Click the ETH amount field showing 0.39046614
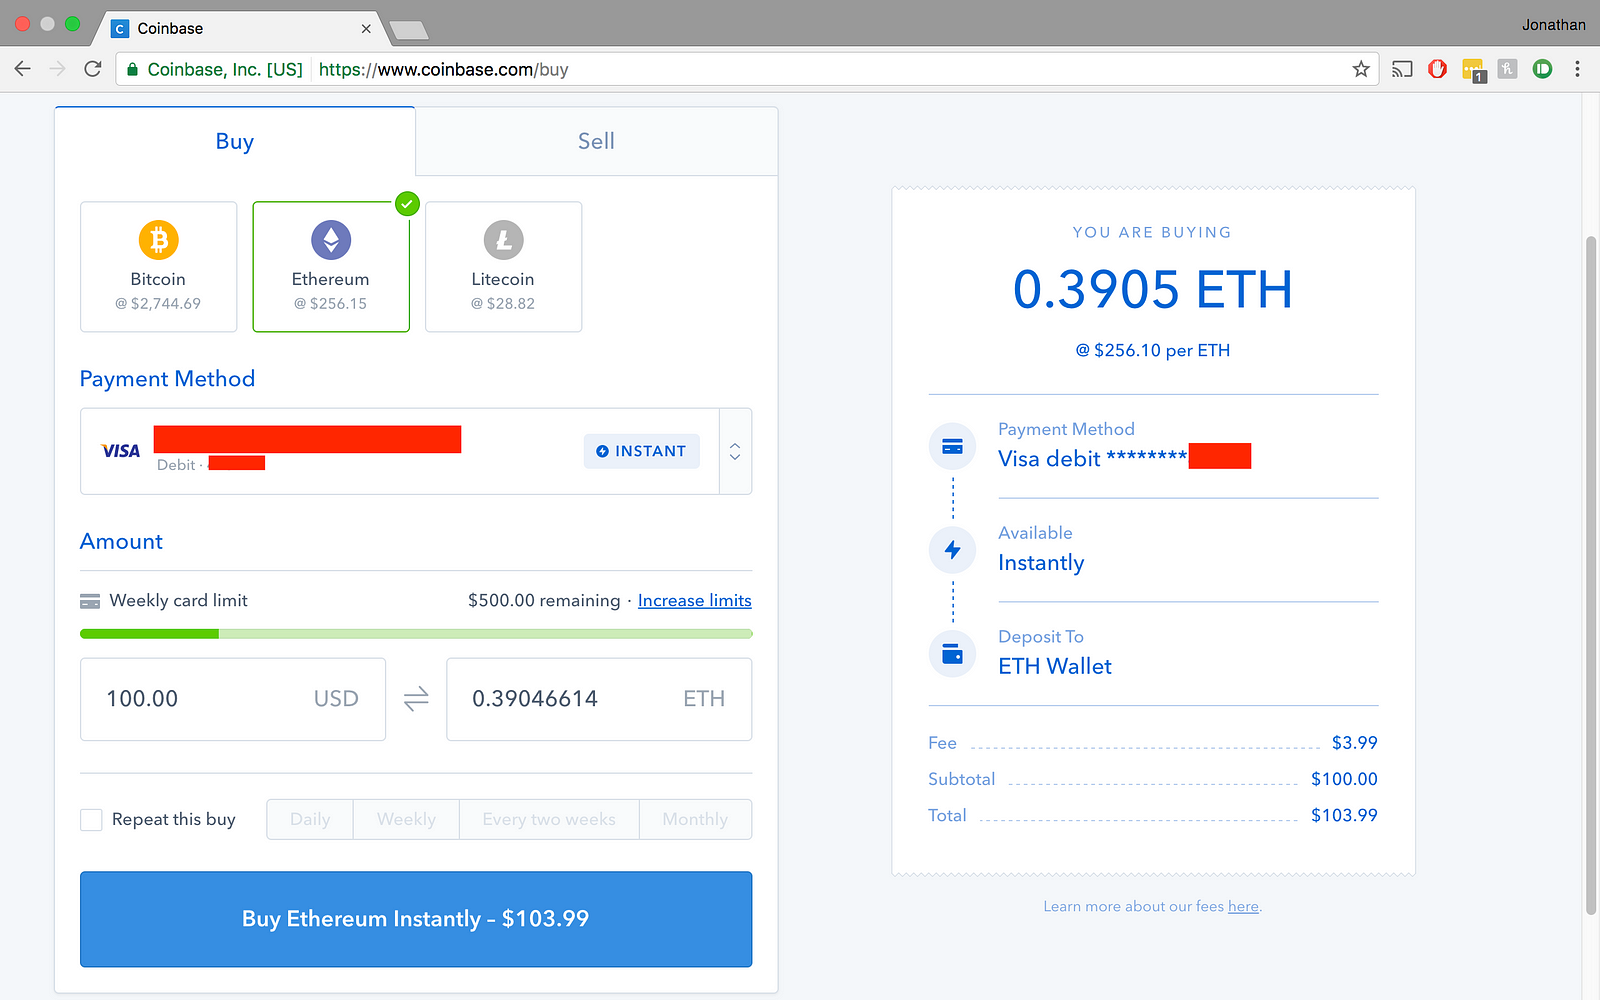The image size is (1600, 1000). point(599,699)
